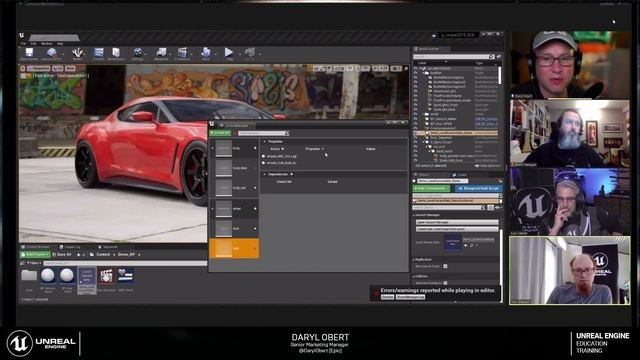
Task: Switch to the Content Browser tab
Action: click(x=36, y=247)
